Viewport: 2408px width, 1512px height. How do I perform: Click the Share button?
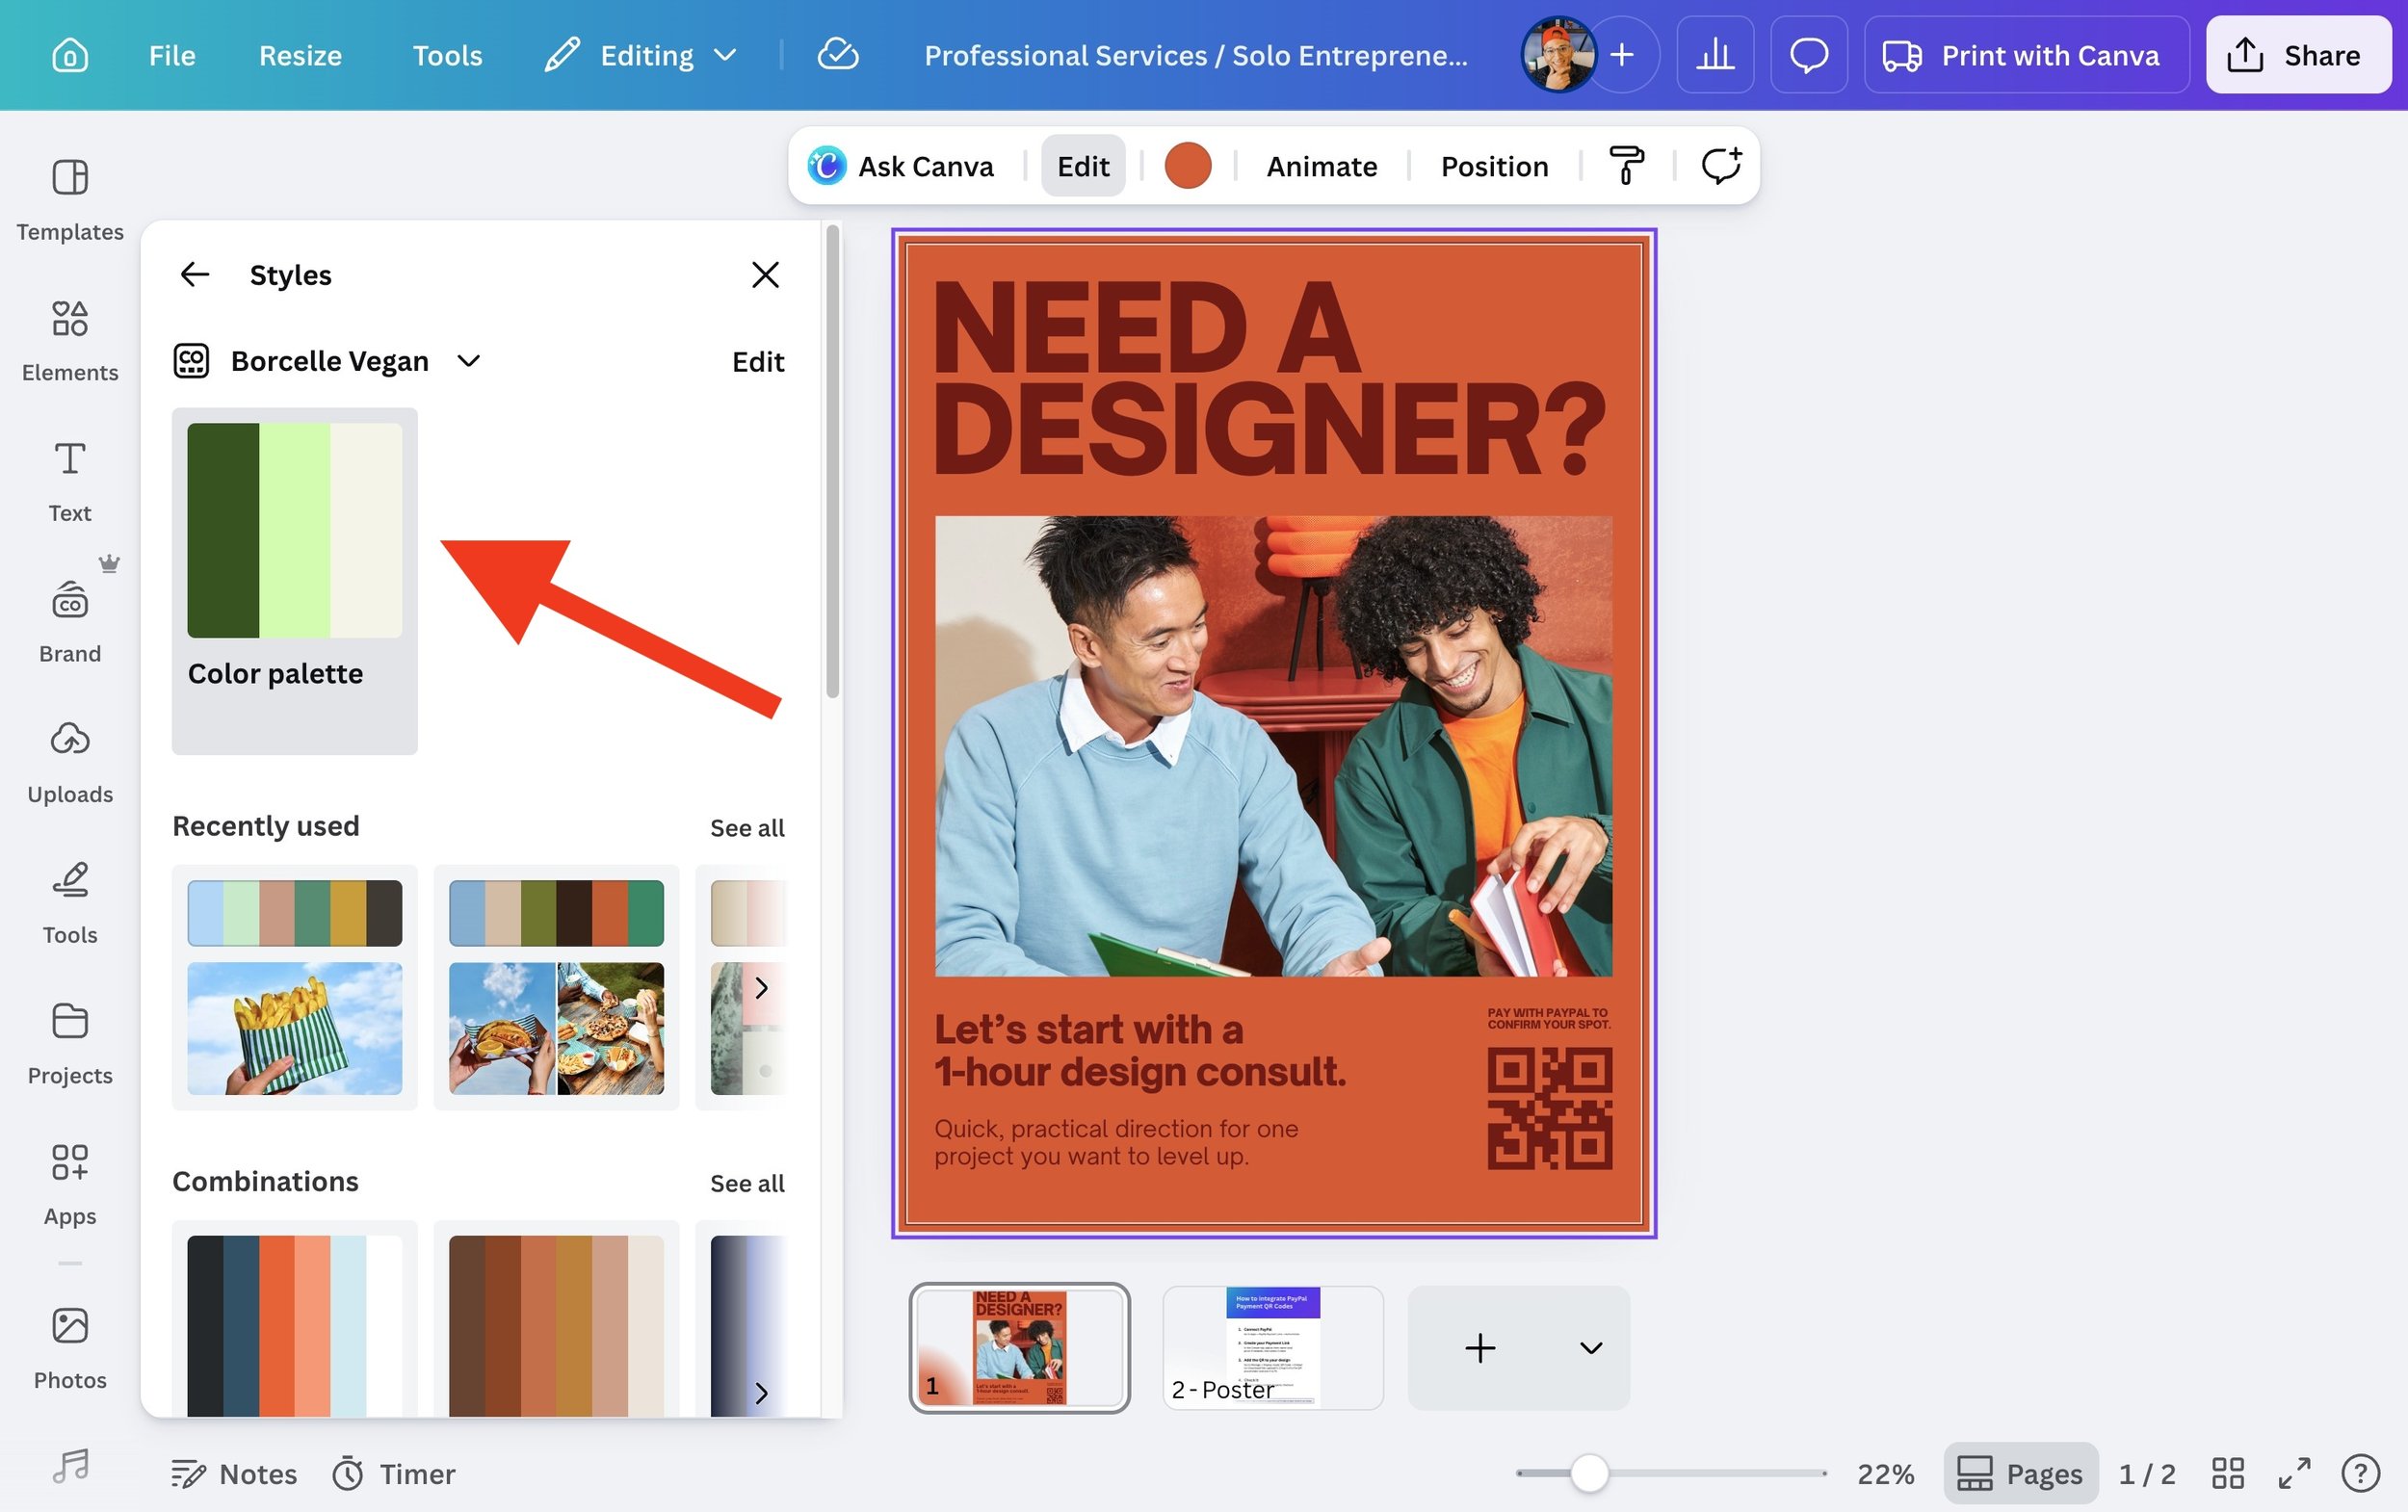tap(2298, 55)
